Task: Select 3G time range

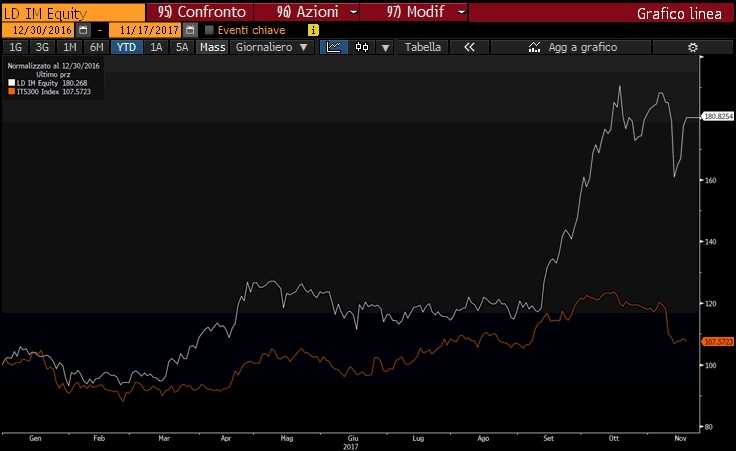Action: click(x=42, y=47)
